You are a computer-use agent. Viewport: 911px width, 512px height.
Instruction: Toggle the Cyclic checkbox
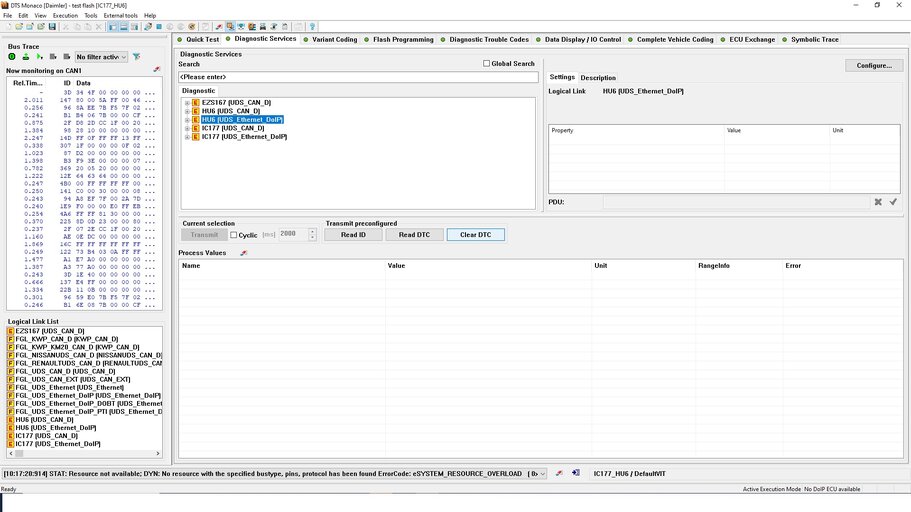[234, 235]
